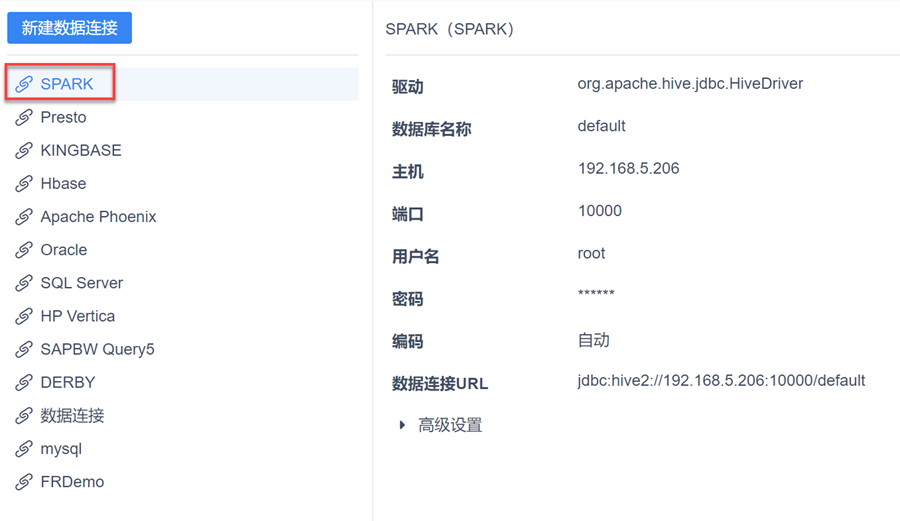The height and width of the screenshot is (521, 900).
Task: Click the host value 192.168.5.206
Action: pyautogui.click(x=628, y=168)
